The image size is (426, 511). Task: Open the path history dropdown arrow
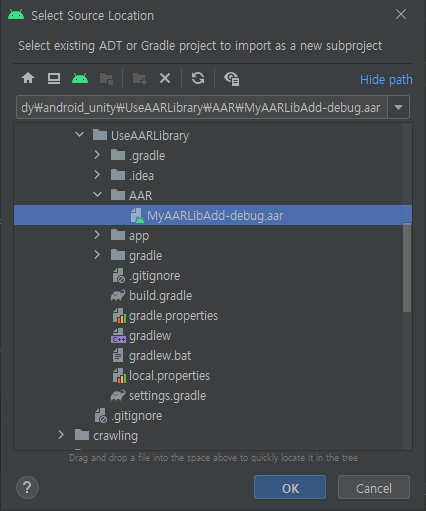click(x=398, y=107)
